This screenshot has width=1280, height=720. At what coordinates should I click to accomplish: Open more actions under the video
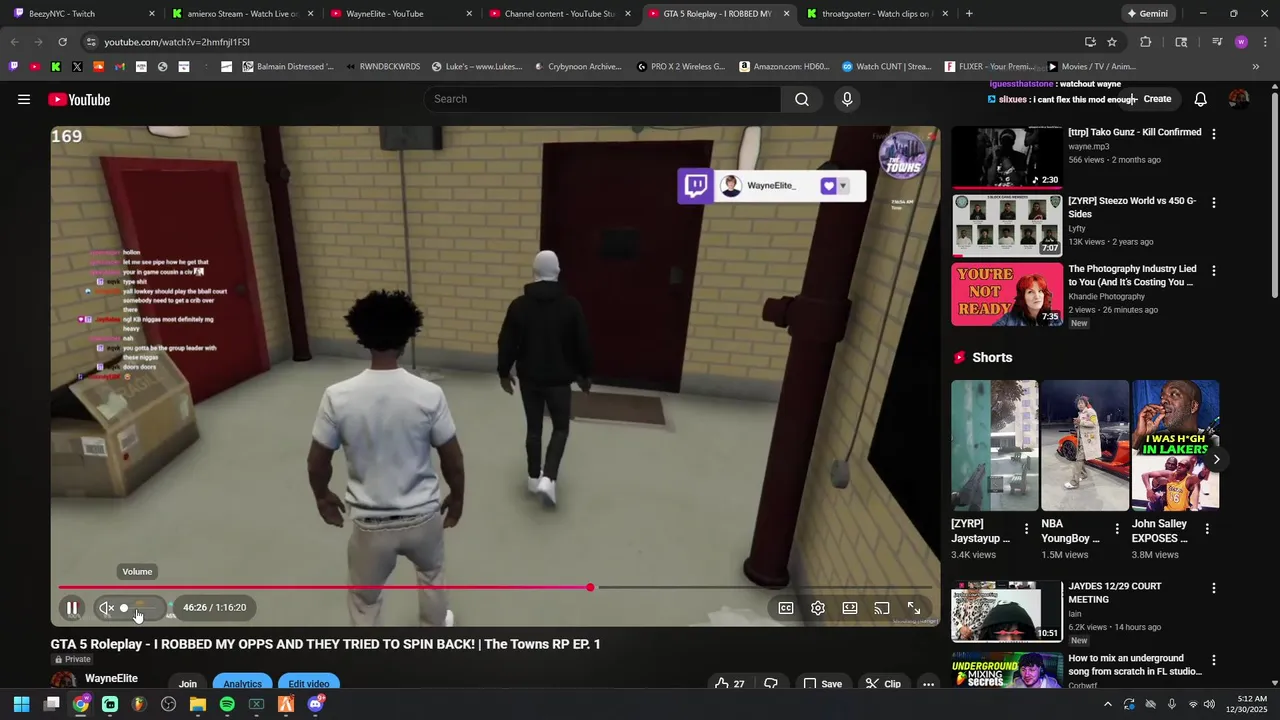(928, 684)
